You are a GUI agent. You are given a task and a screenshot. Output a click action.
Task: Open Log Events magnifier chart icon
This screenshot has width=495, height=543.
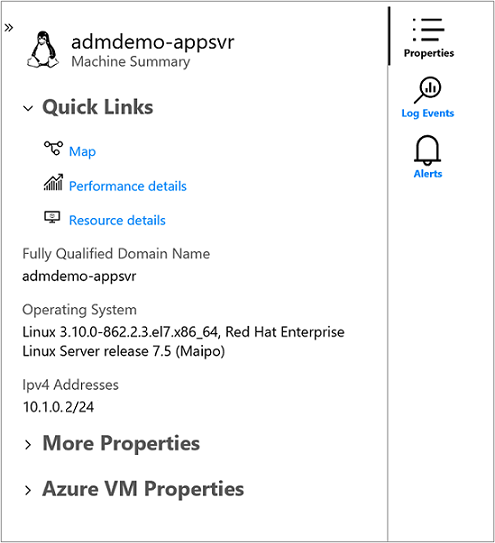click(427, 90)
